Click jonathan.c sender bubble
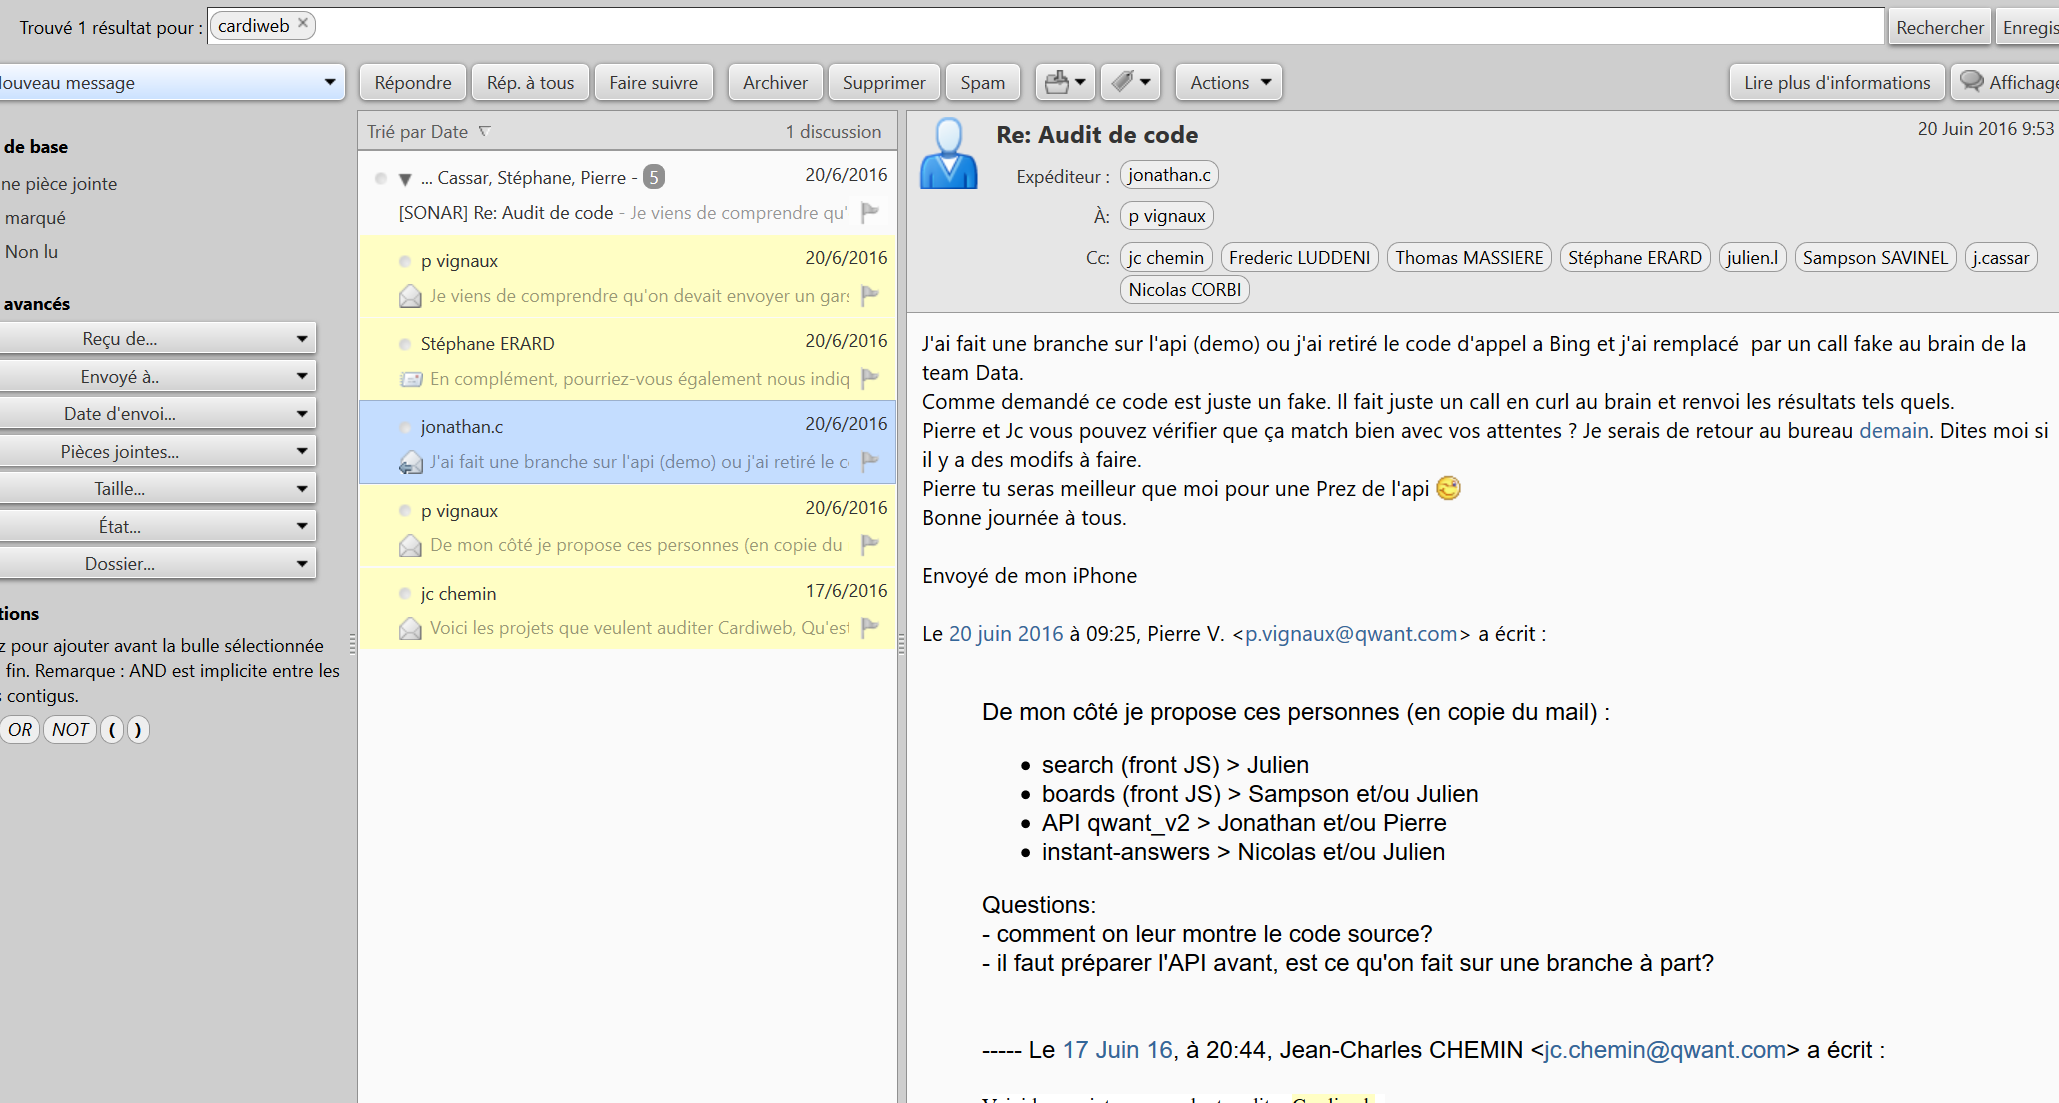2059x1103 pixels. click(x=1169, y=175)
